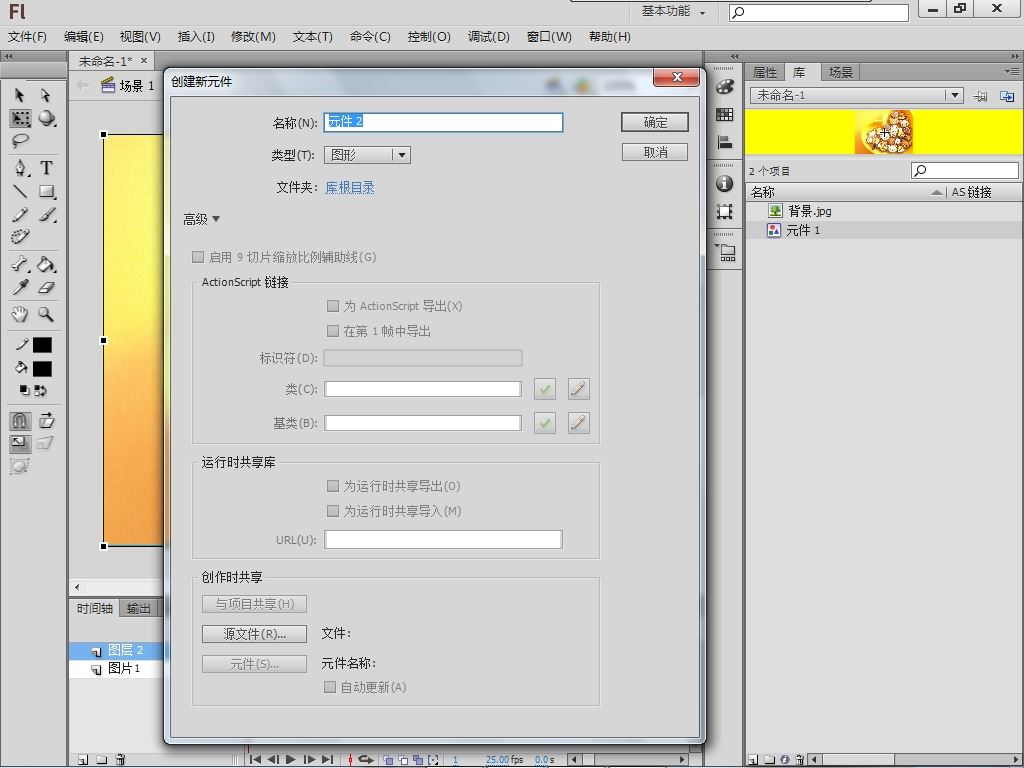This screenshot has width=1024, height=768.
Task: Click the black default colors icon
Action: (24, 390)
